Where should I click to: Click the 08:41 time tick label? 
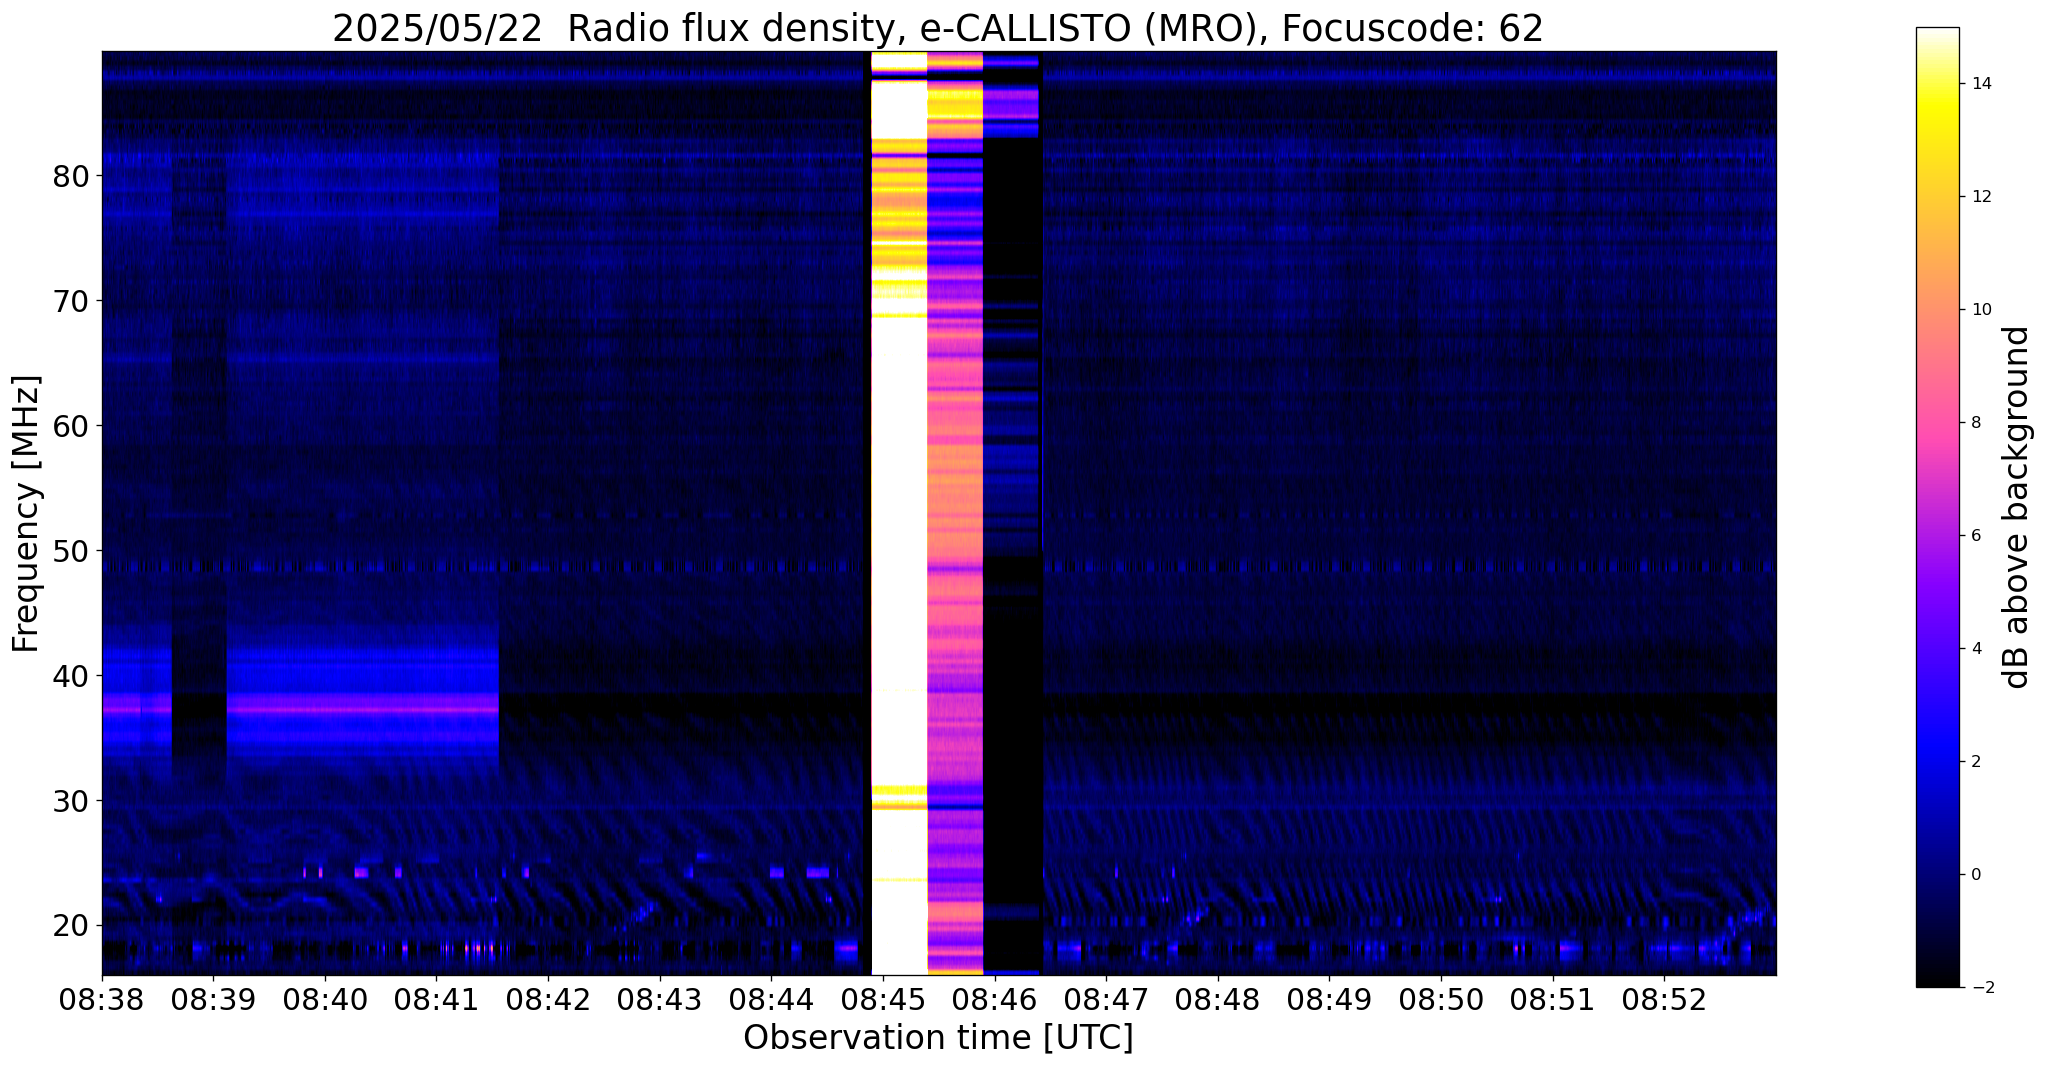tap(436, 1000)
